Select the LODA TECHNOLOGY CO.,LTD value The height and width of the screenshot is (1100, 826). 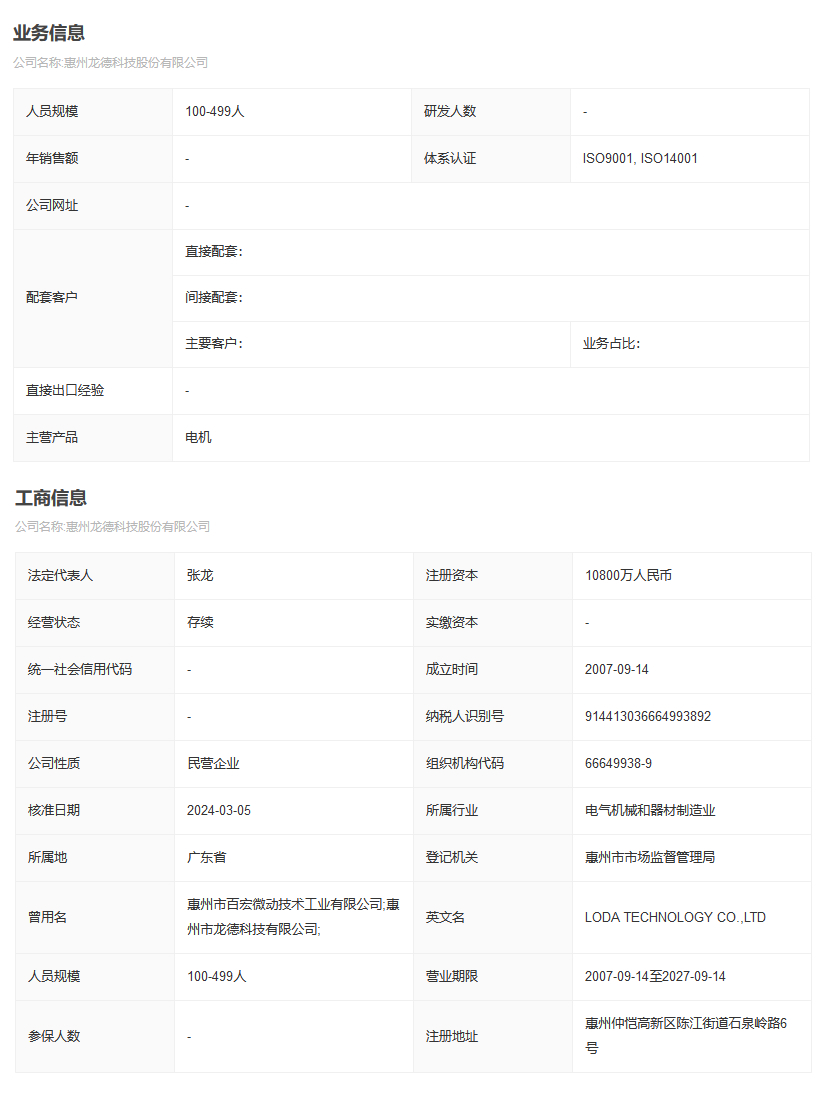675,918
